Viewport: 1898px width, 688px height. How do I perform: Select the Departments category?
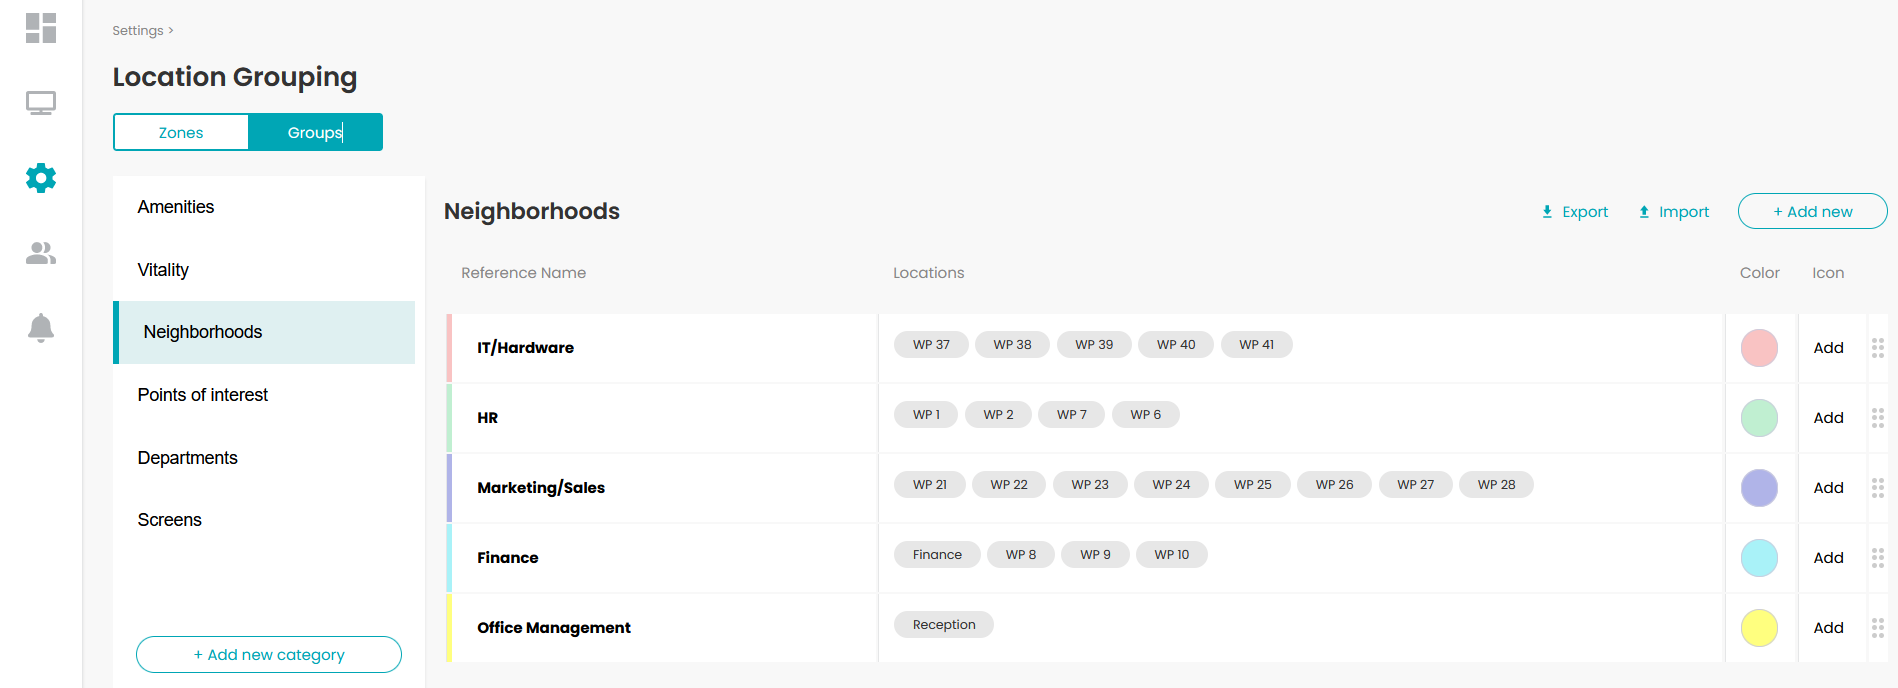(264, 458)
